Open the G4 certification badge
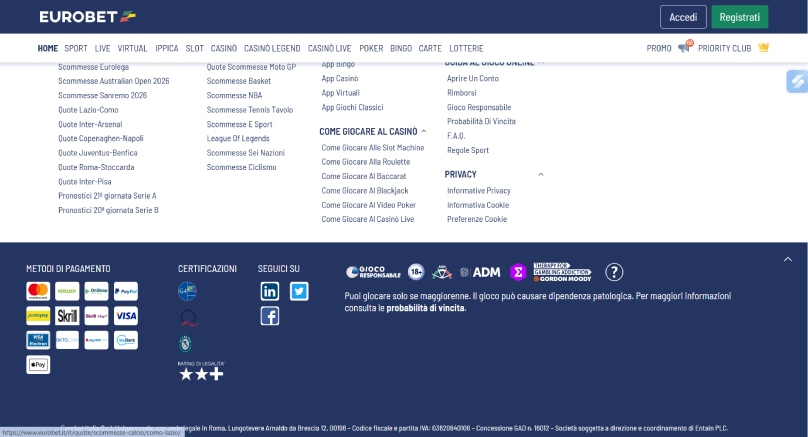This screenshot has width=808, height=437. (187, 291)
